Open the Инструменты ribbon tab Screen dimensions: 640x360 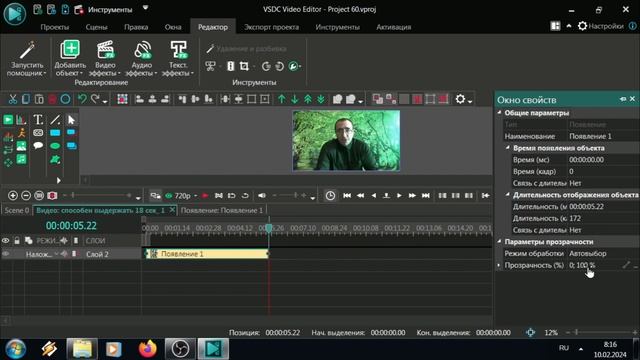point(337,27)
